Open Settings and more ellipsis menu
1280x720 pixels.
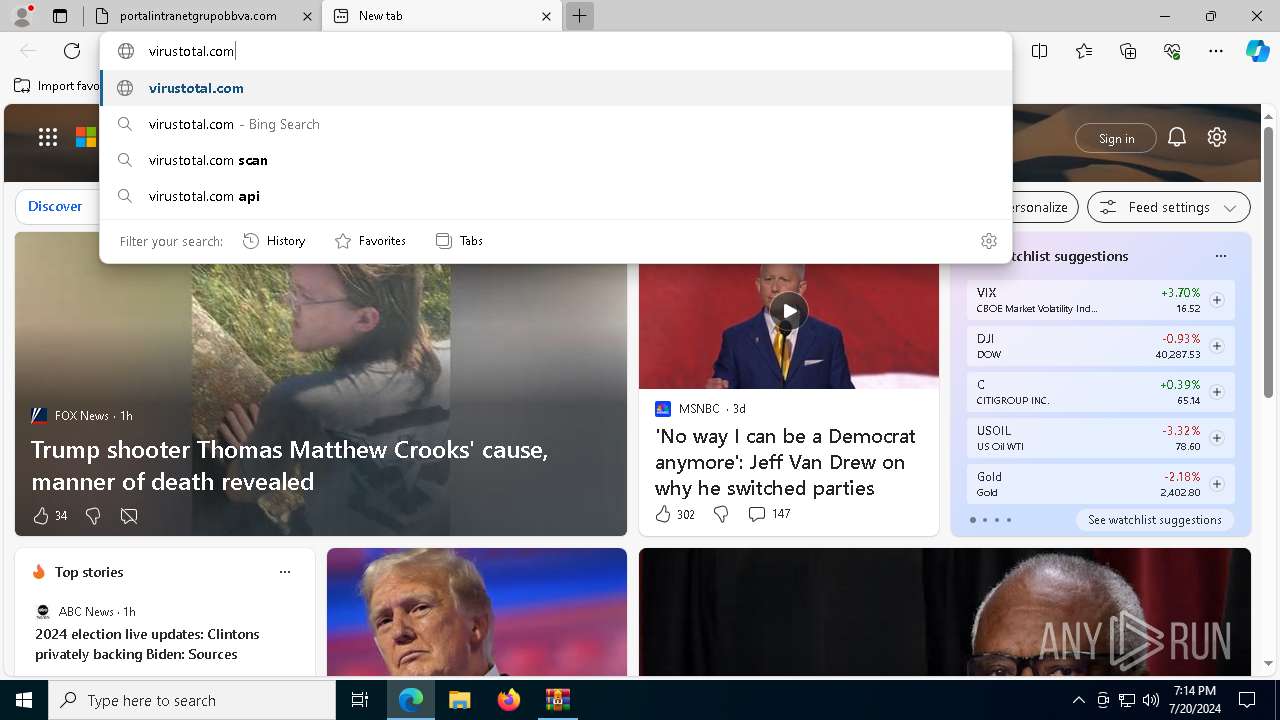pyautogui.click(x=1216, y=51)
